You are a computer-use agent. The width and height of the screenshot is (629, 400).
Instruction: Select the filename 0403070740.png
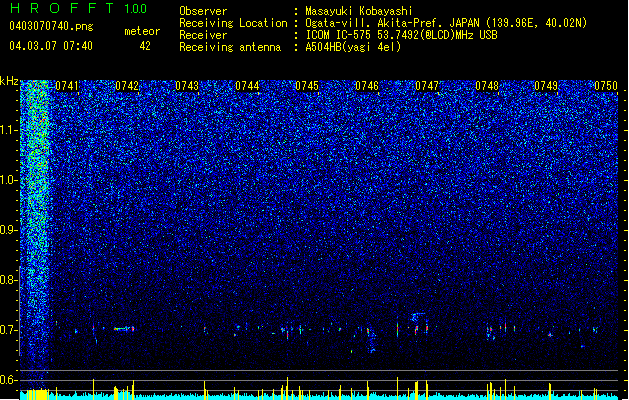[x=51, y=26]
